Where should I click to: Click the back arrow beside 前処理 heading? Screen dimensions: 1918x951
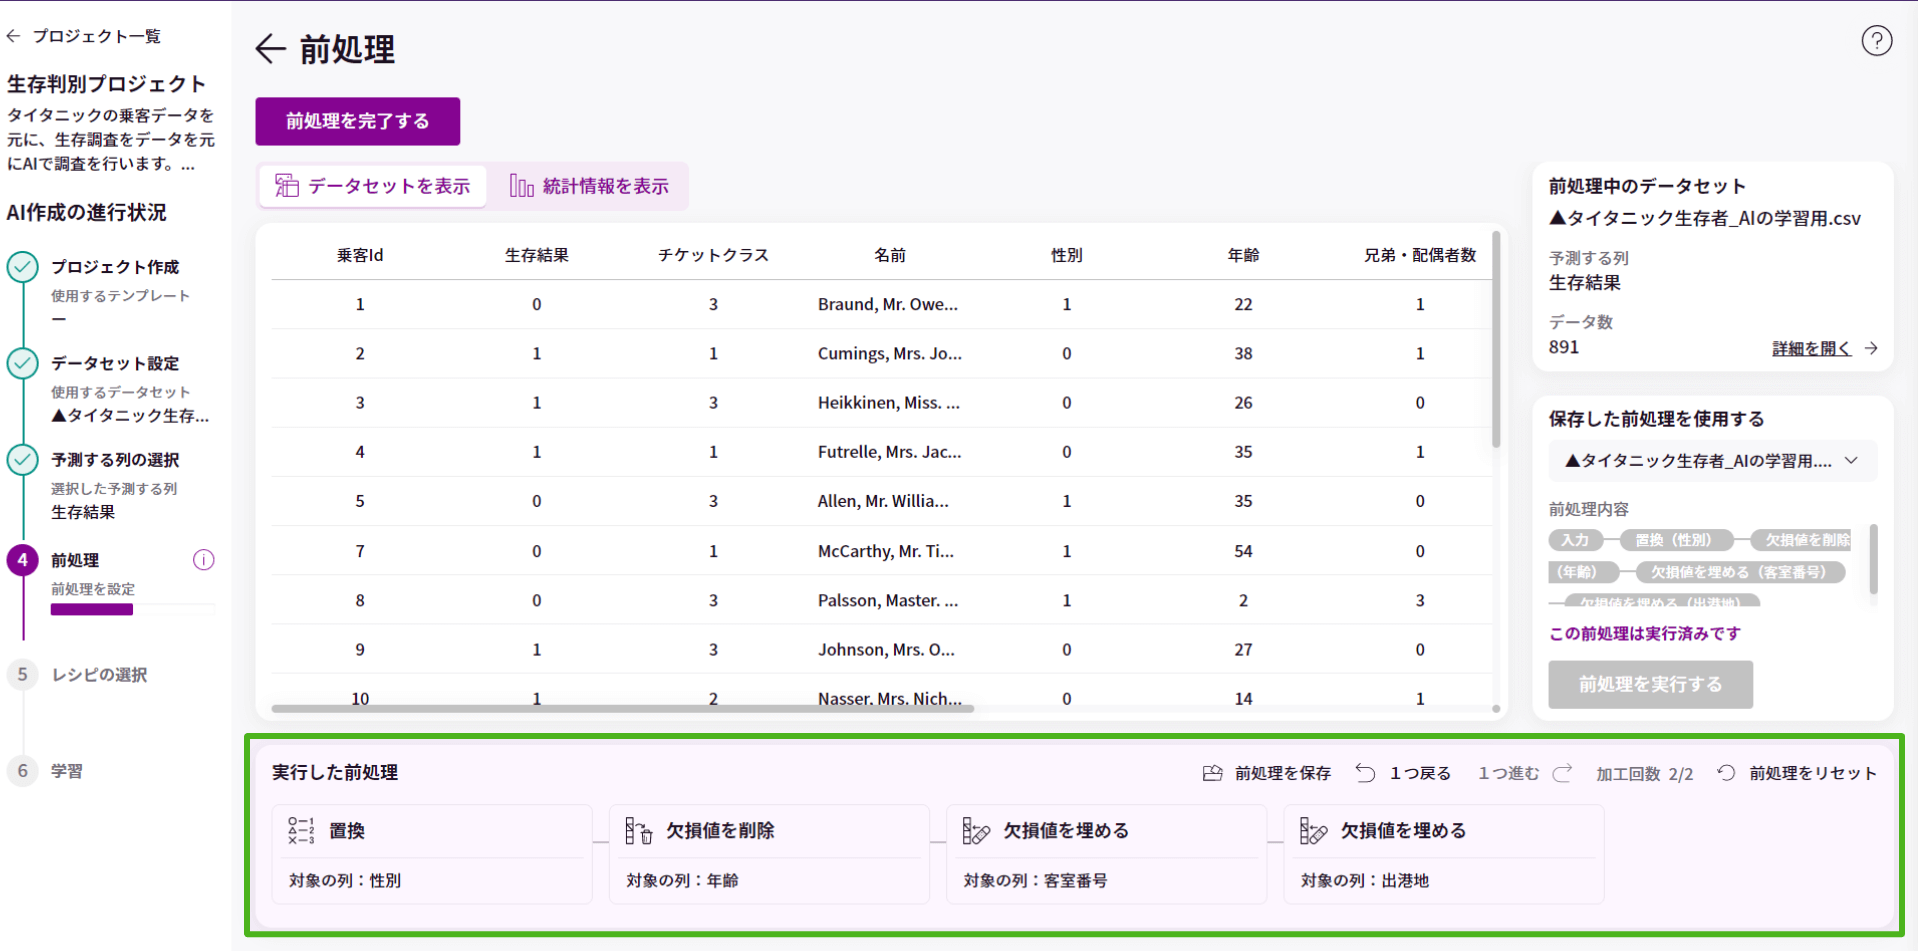270,48
